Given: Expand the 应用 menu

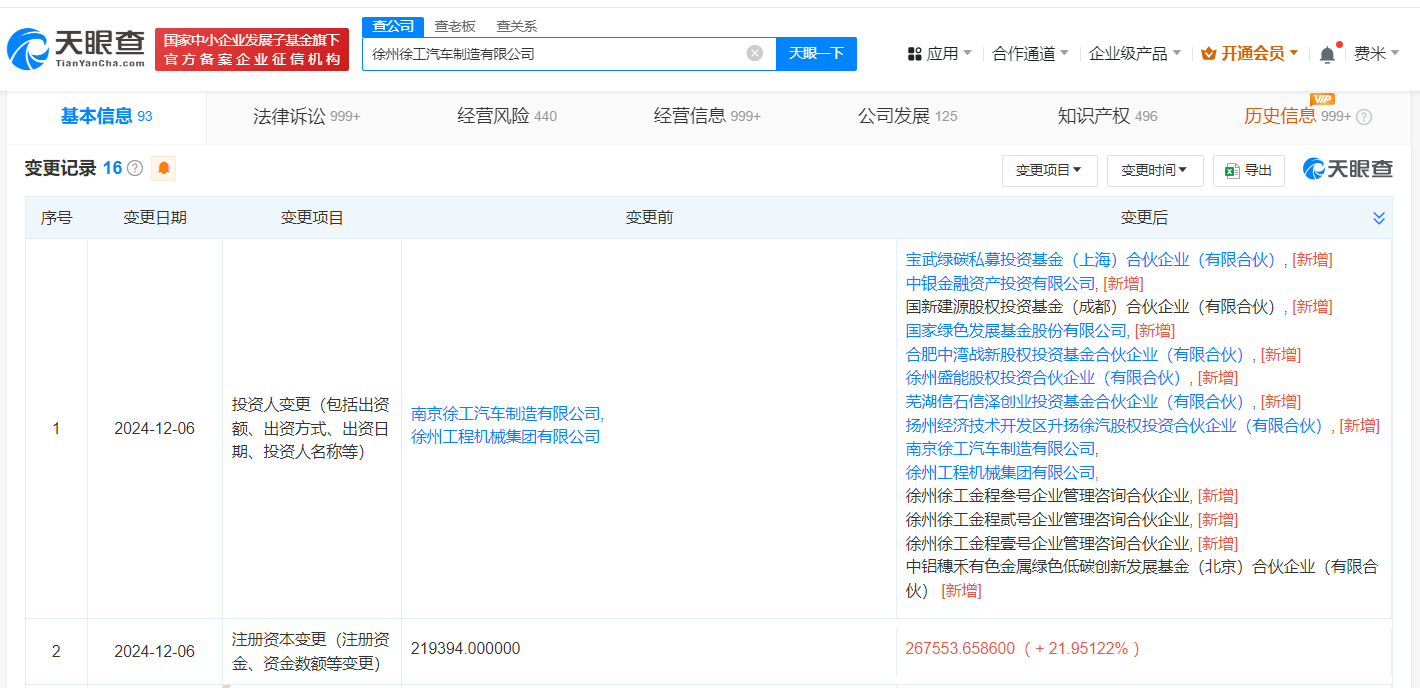Looking at the screenshot, I should coord(939,54).
